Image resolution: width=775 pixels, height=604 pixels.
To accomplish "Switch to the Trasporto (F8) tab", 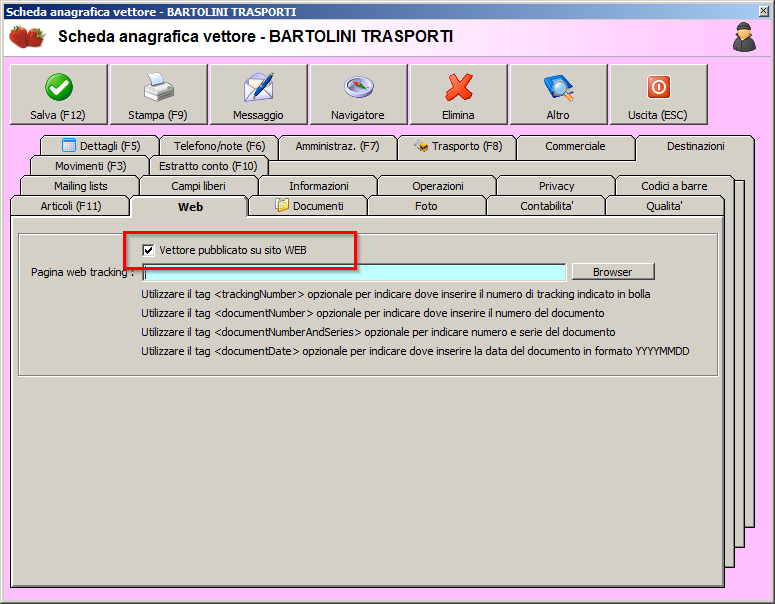I will coord(457,146).
